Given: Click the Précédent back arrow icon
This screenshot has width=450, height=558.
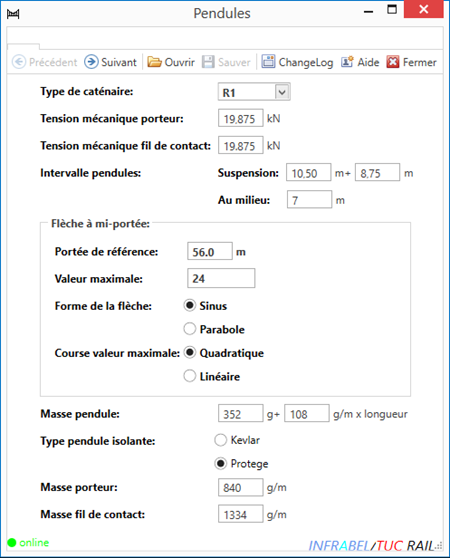Looking at the screenshot, I should click(x=19, y=62).
